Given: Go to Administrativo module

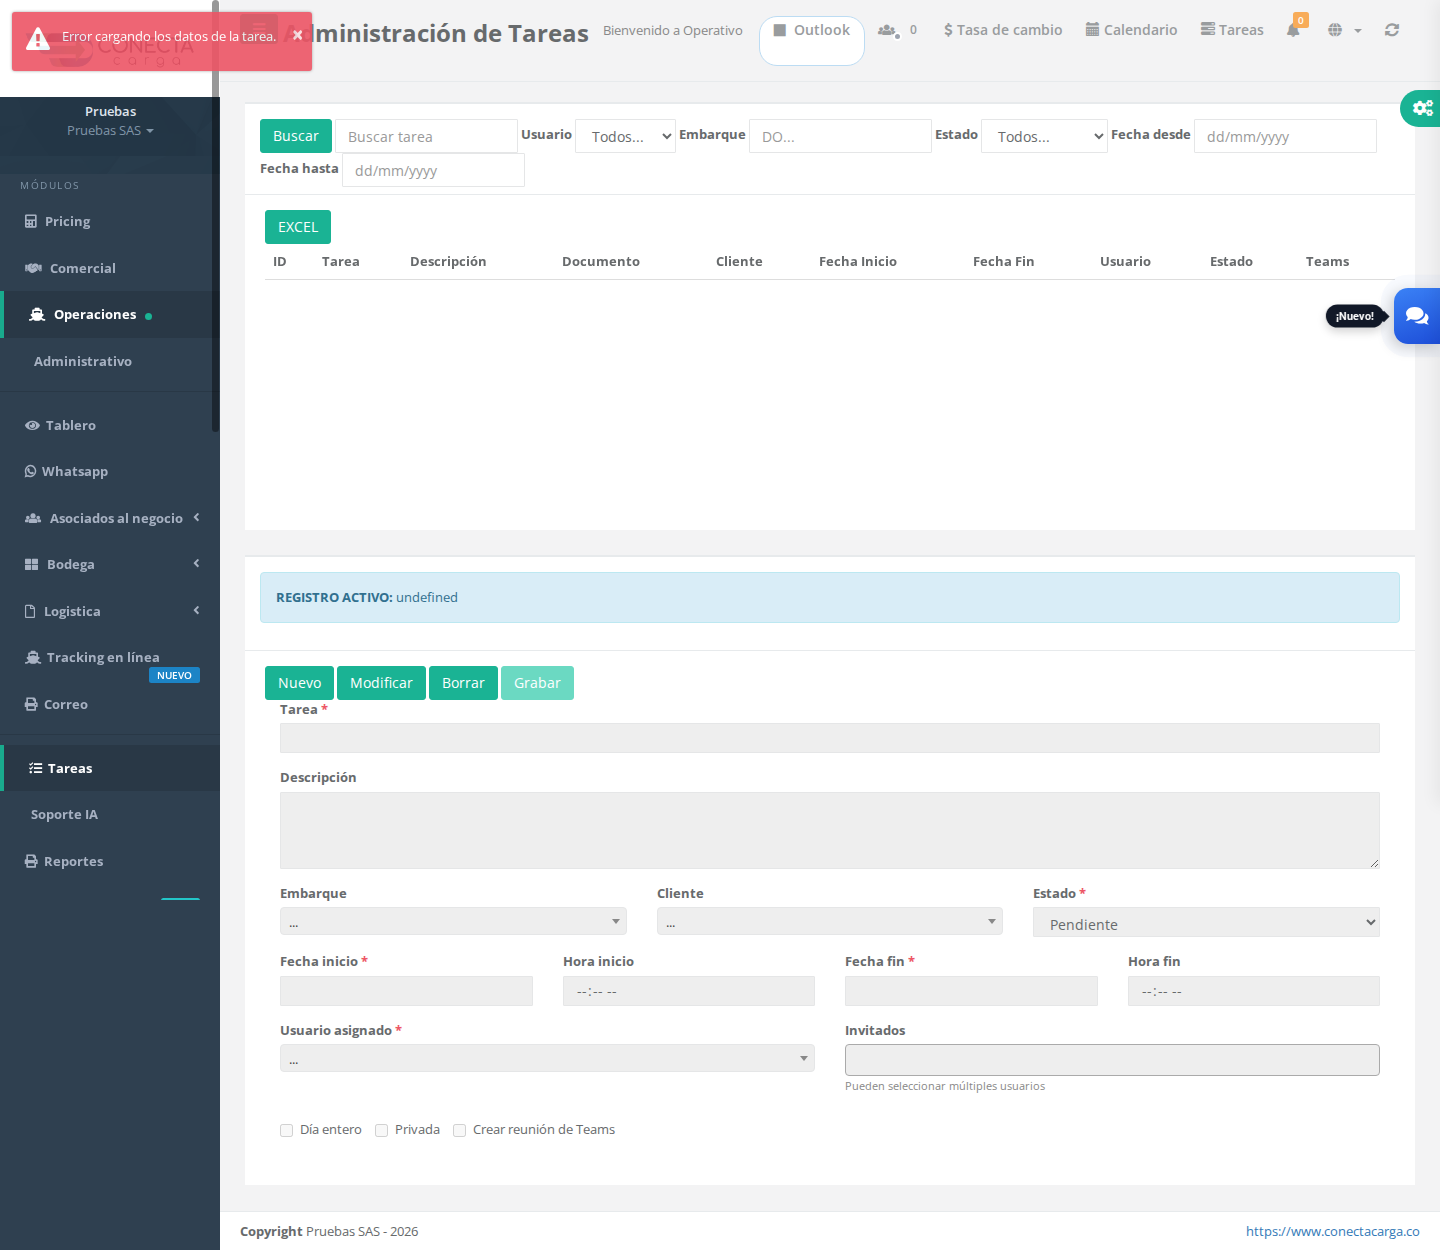Looking at the screenshot, I should click(x=110, y=361).
